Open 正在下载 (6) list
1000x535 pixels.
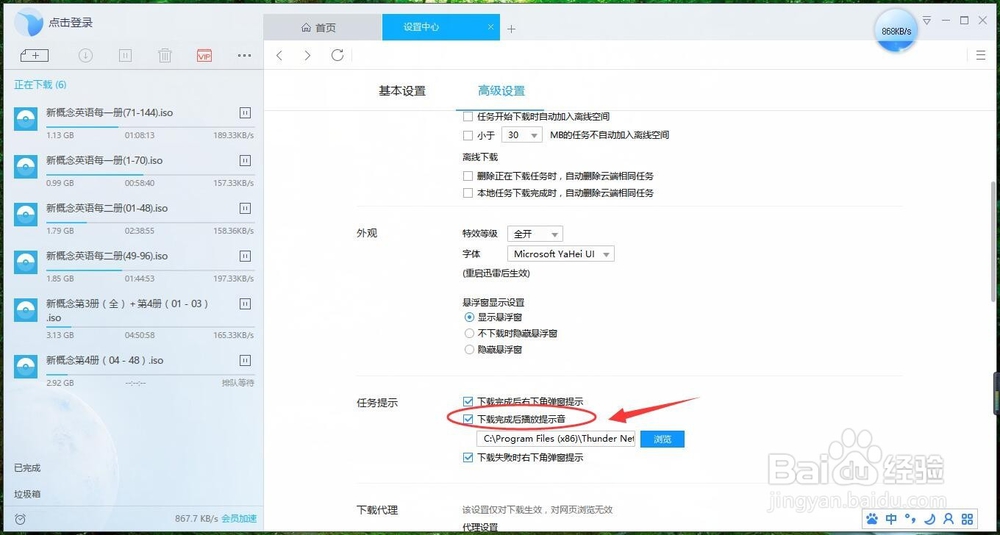[x=40, y=85]
